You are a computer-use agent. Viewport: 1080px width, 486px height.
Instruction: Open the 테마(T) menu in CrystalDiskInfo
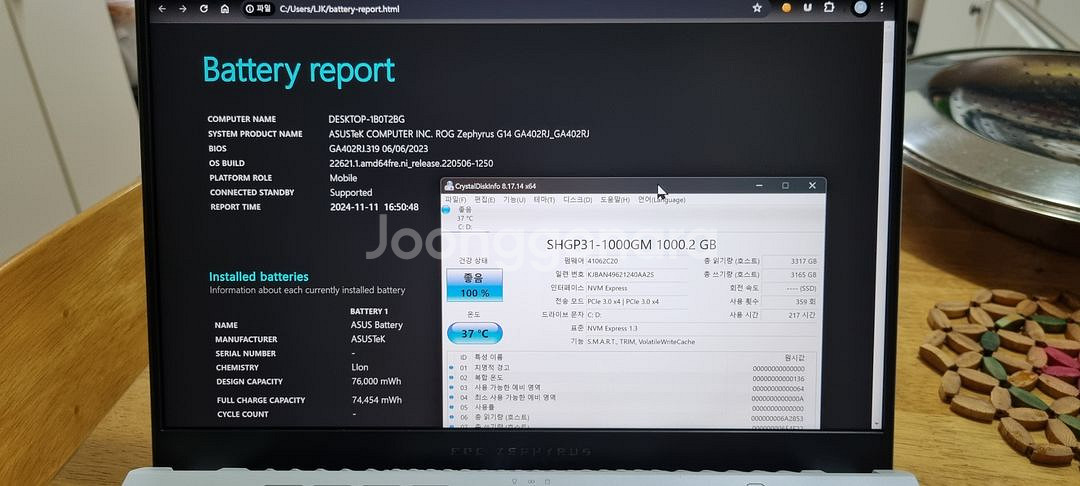coord(544,200)
